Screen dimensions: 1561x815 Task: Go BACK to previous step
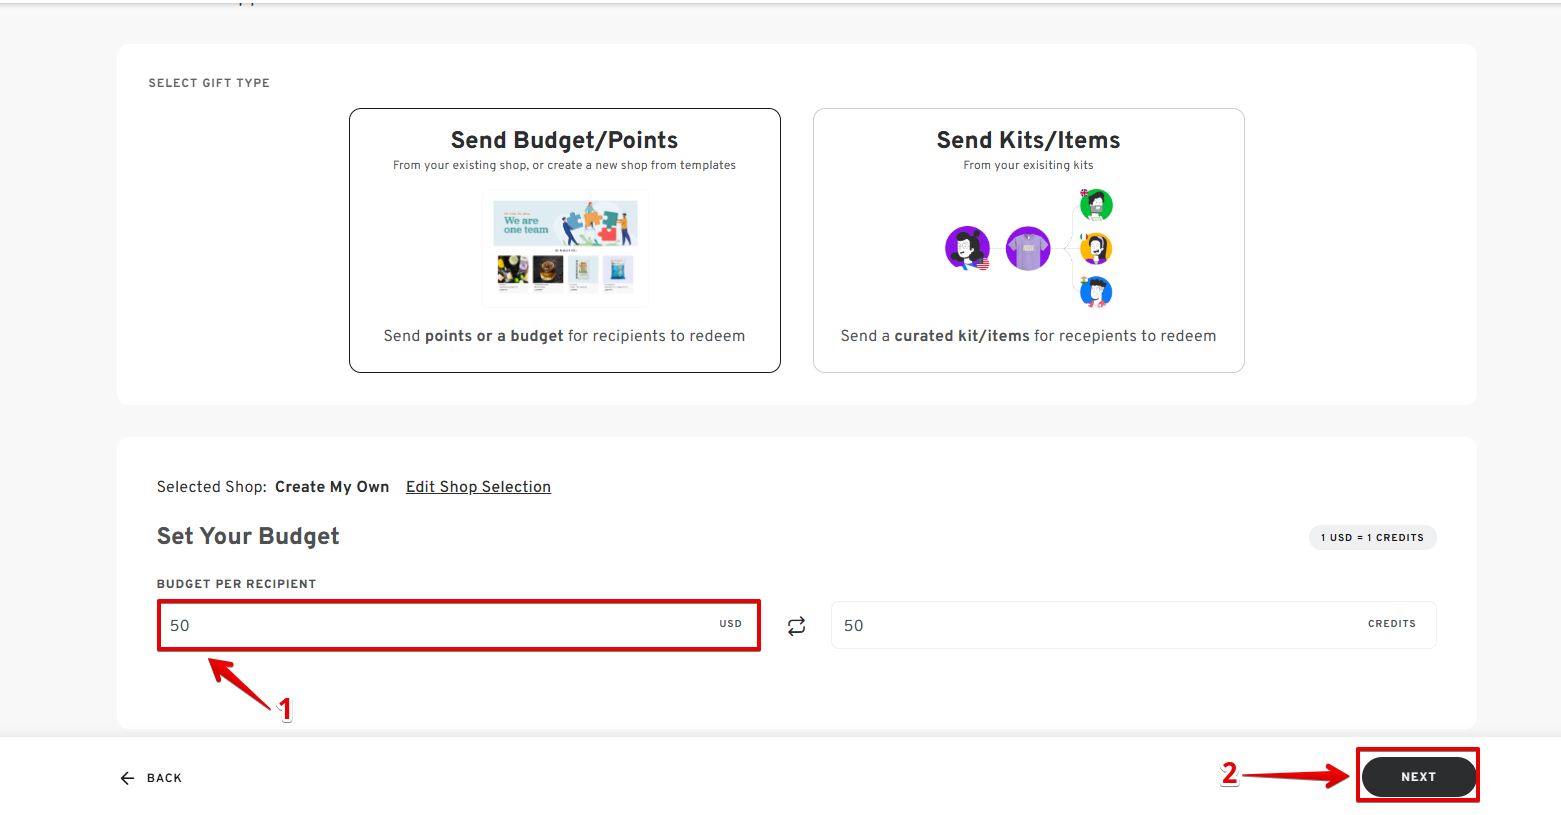coord(151,778)
